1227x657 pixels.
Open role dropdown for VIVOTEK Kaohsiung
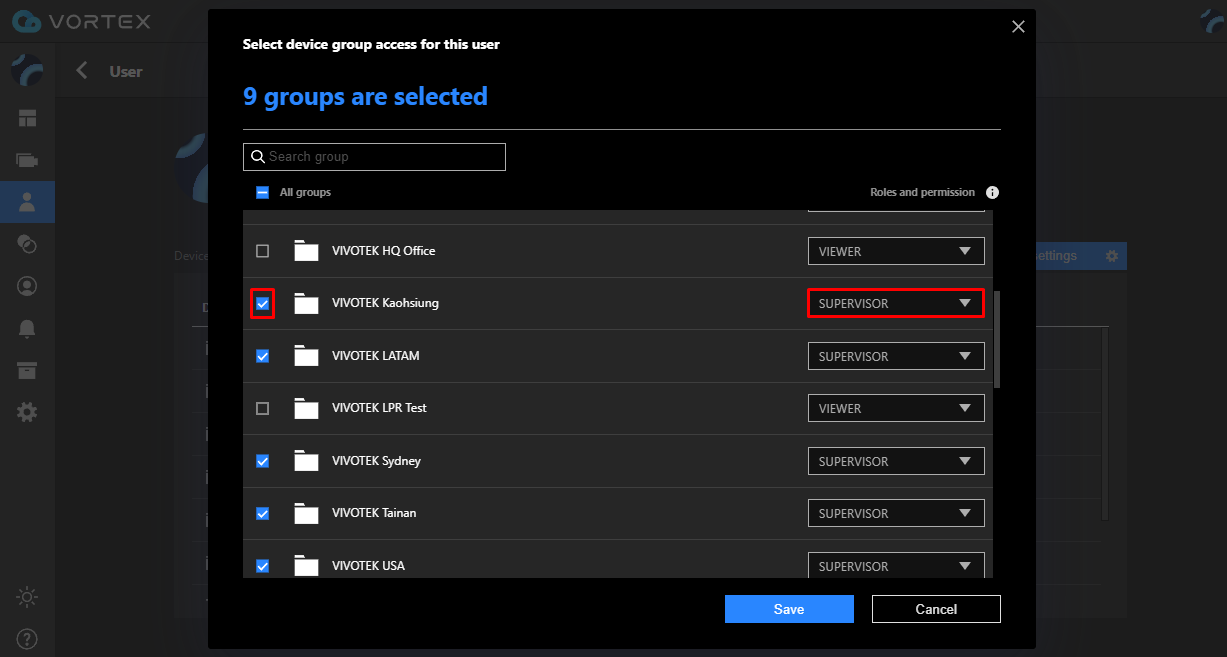[895, 304]
